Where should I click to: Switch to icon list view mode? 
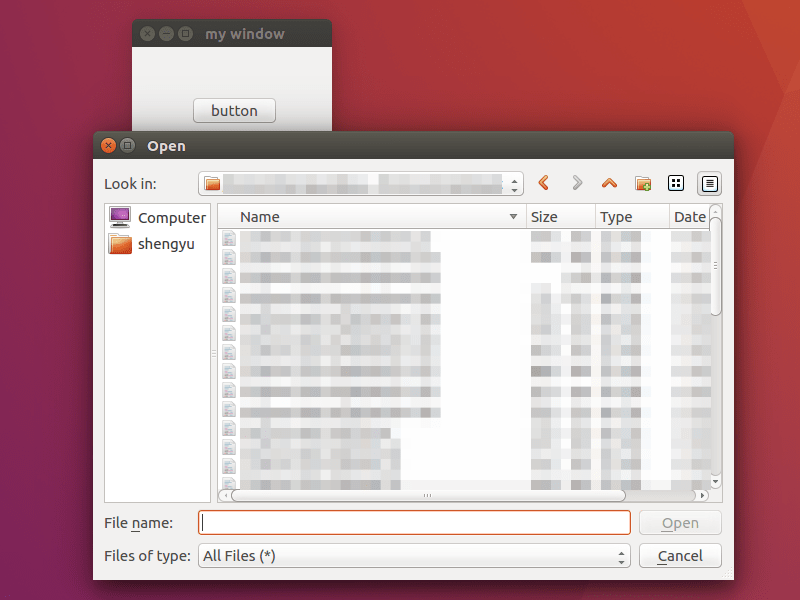[x=676, y=183]
